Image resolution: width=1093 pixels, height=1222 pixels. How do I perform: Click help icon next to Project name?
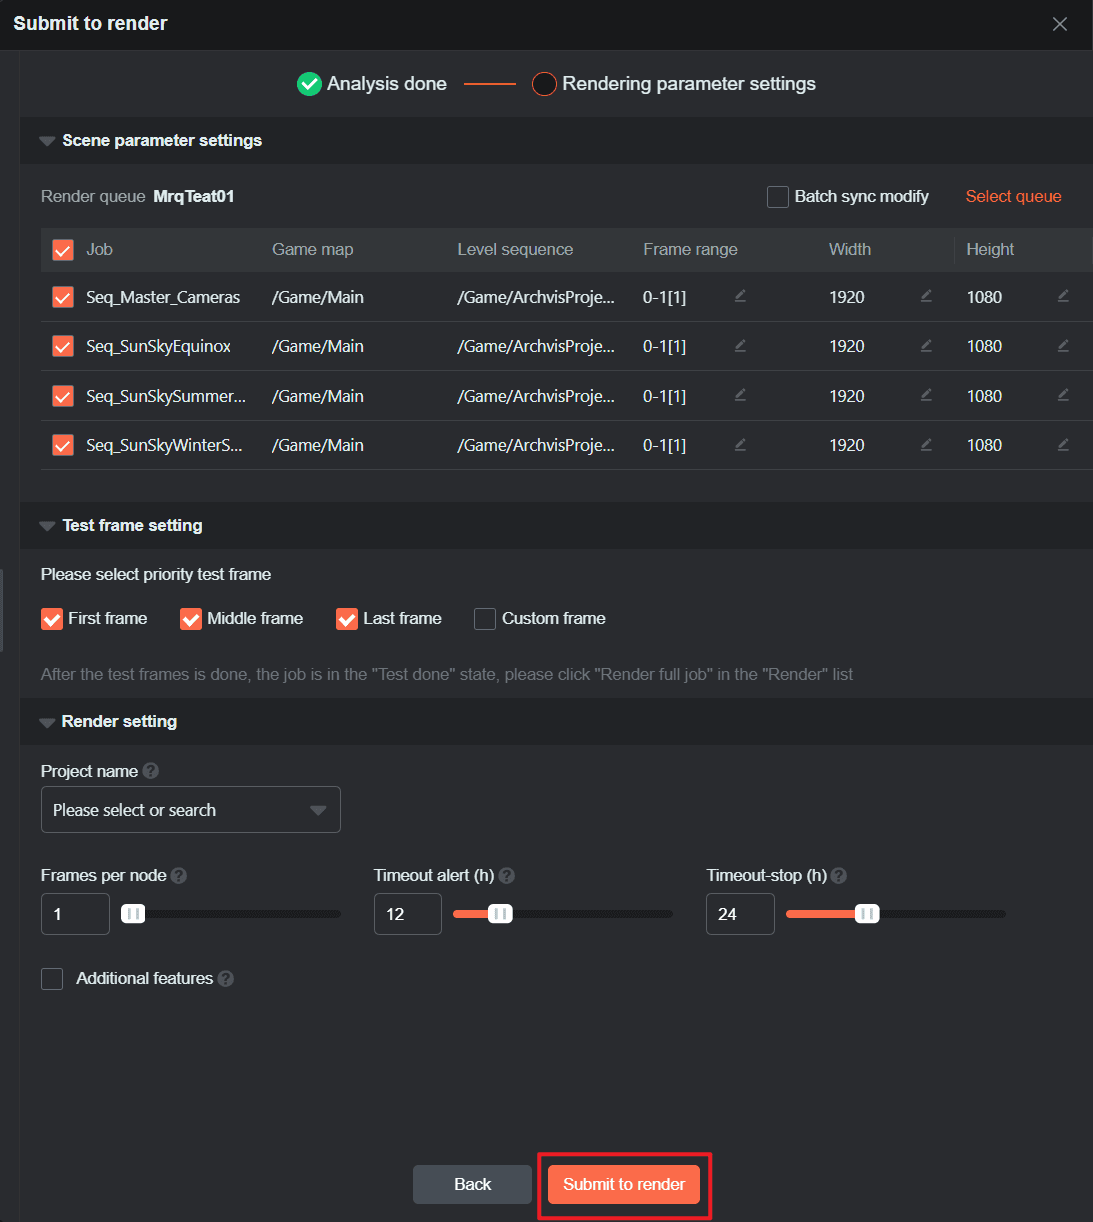151,771
